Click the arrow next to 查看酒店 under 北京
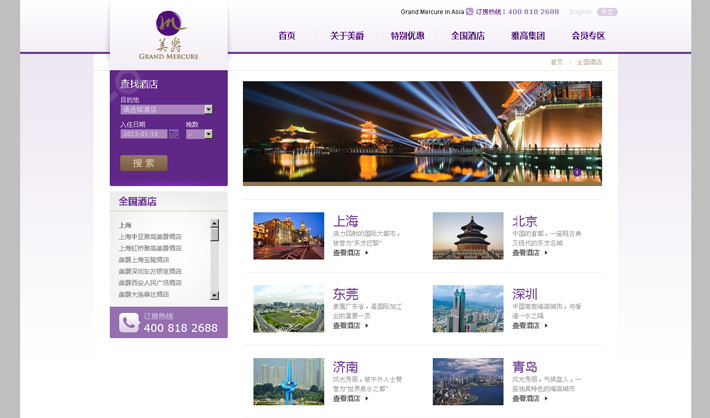Viewport: 710px width, 418px height. coord(546,253)
